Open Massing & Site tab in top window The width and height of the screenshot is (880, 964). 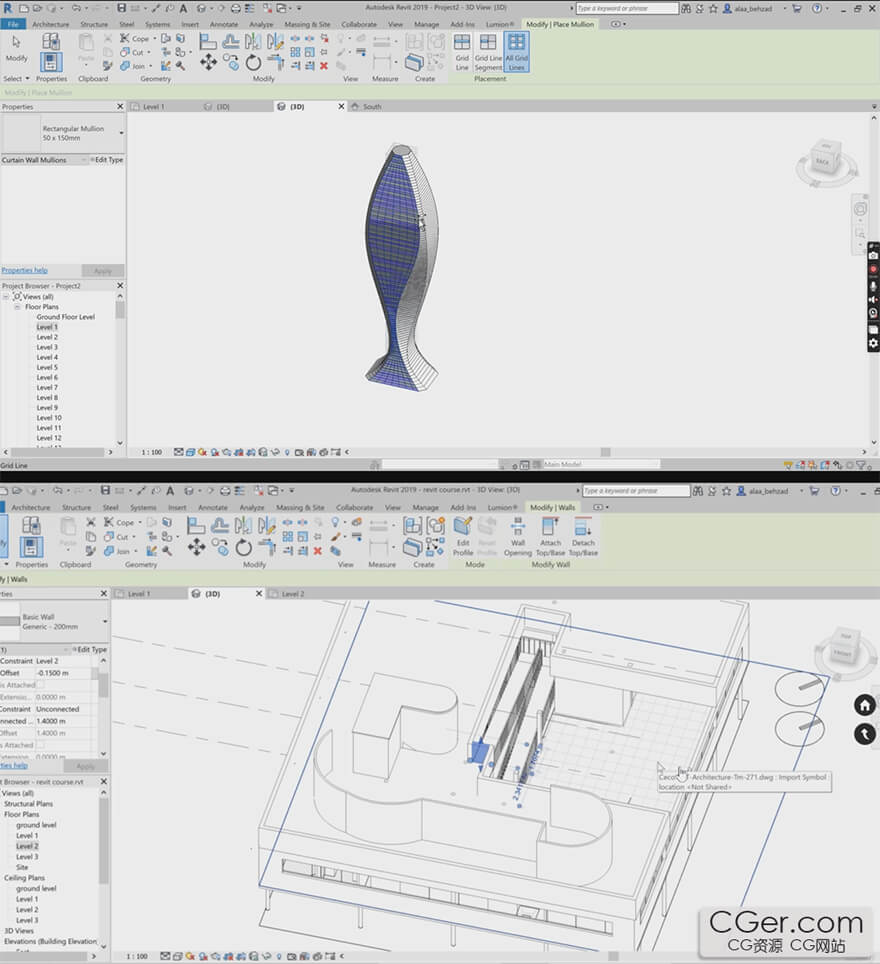(307, 24)
